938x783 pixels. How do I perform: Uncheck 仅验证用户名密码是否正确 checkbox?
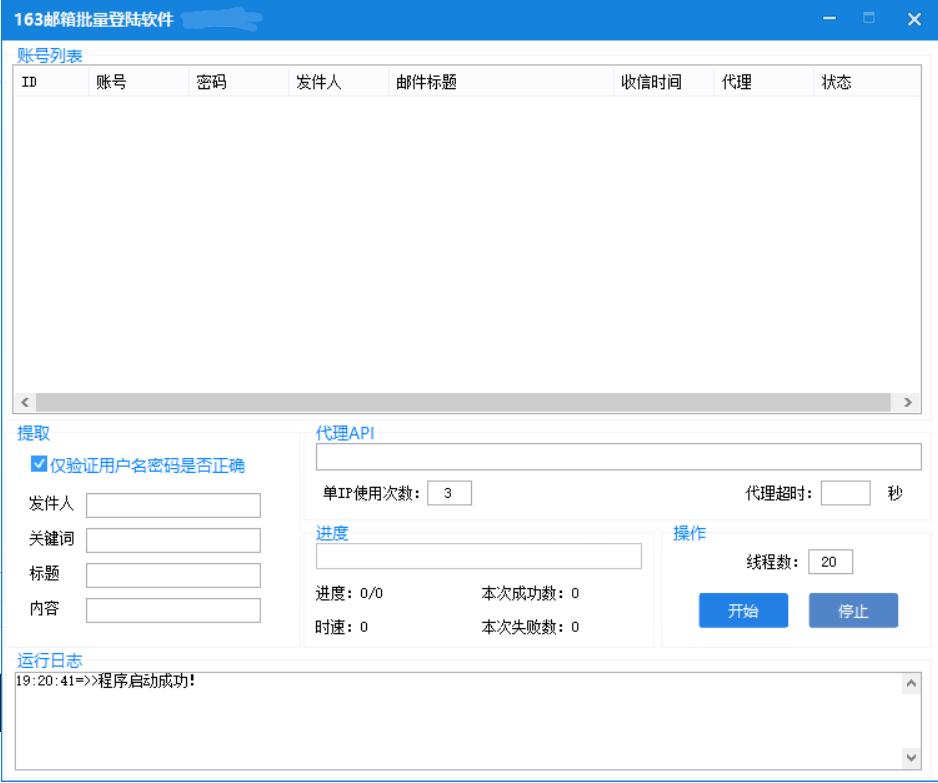click(40, 464)
